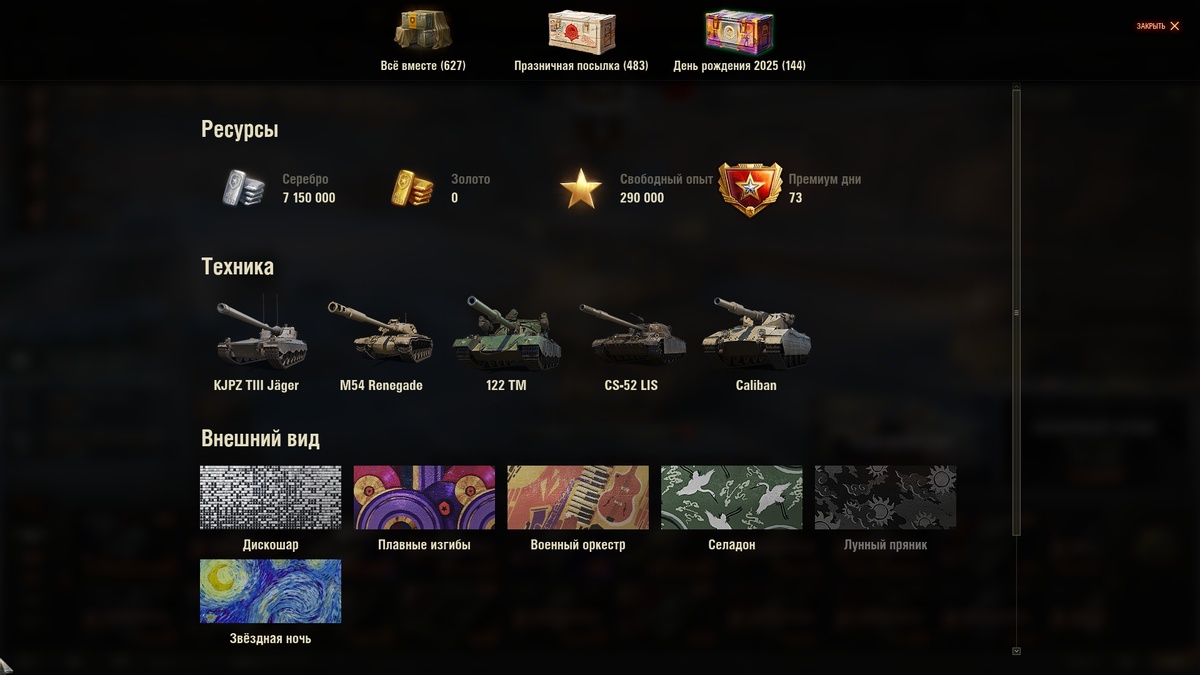Image resolution: width=1200 pixels, height=675 pixels.
Task: Click the gold star Свободный опыт icon
Action: (x=581, y=188)
